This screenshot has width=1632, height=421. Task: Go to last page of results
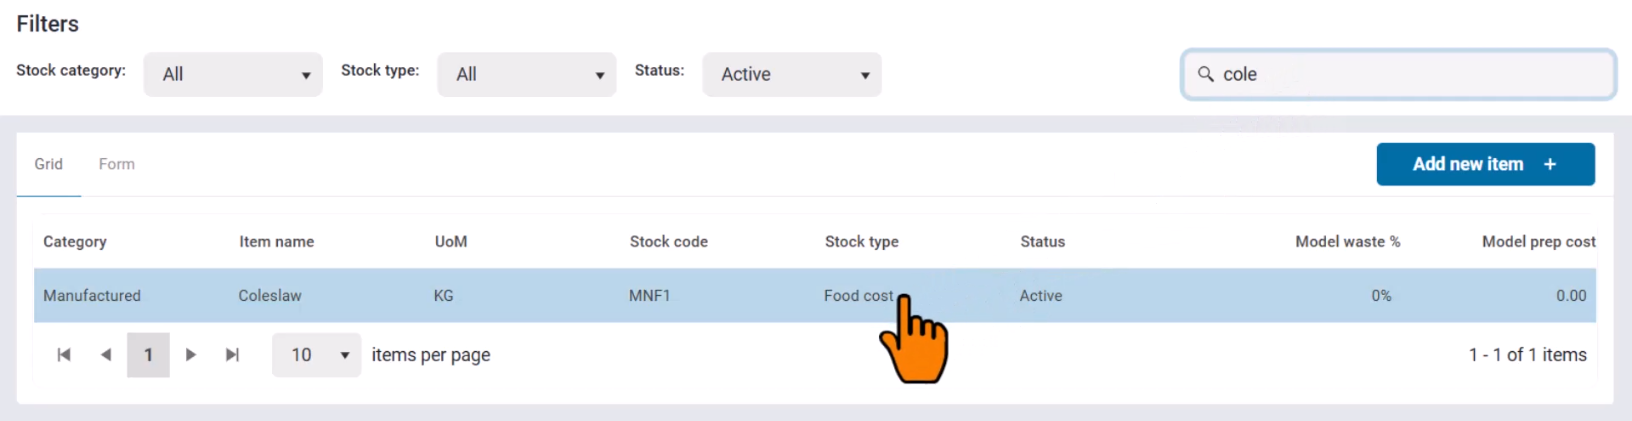[233, 355]
